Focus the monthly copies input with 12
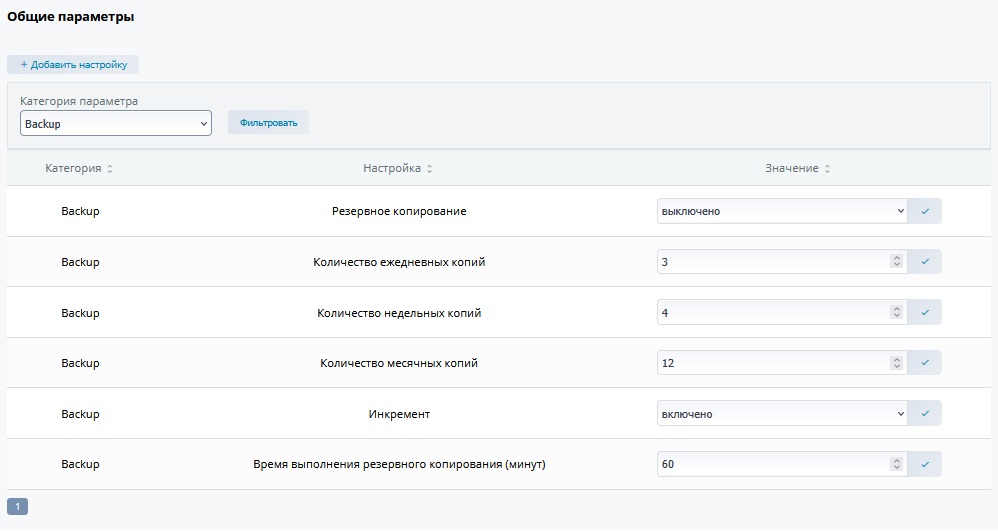The image size is (998, 531). coord(770,363)
